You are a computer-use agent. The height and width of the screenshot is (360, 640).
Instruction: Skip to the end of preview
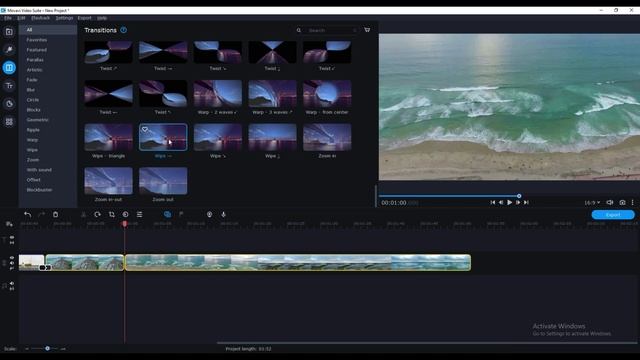[527, 202]
